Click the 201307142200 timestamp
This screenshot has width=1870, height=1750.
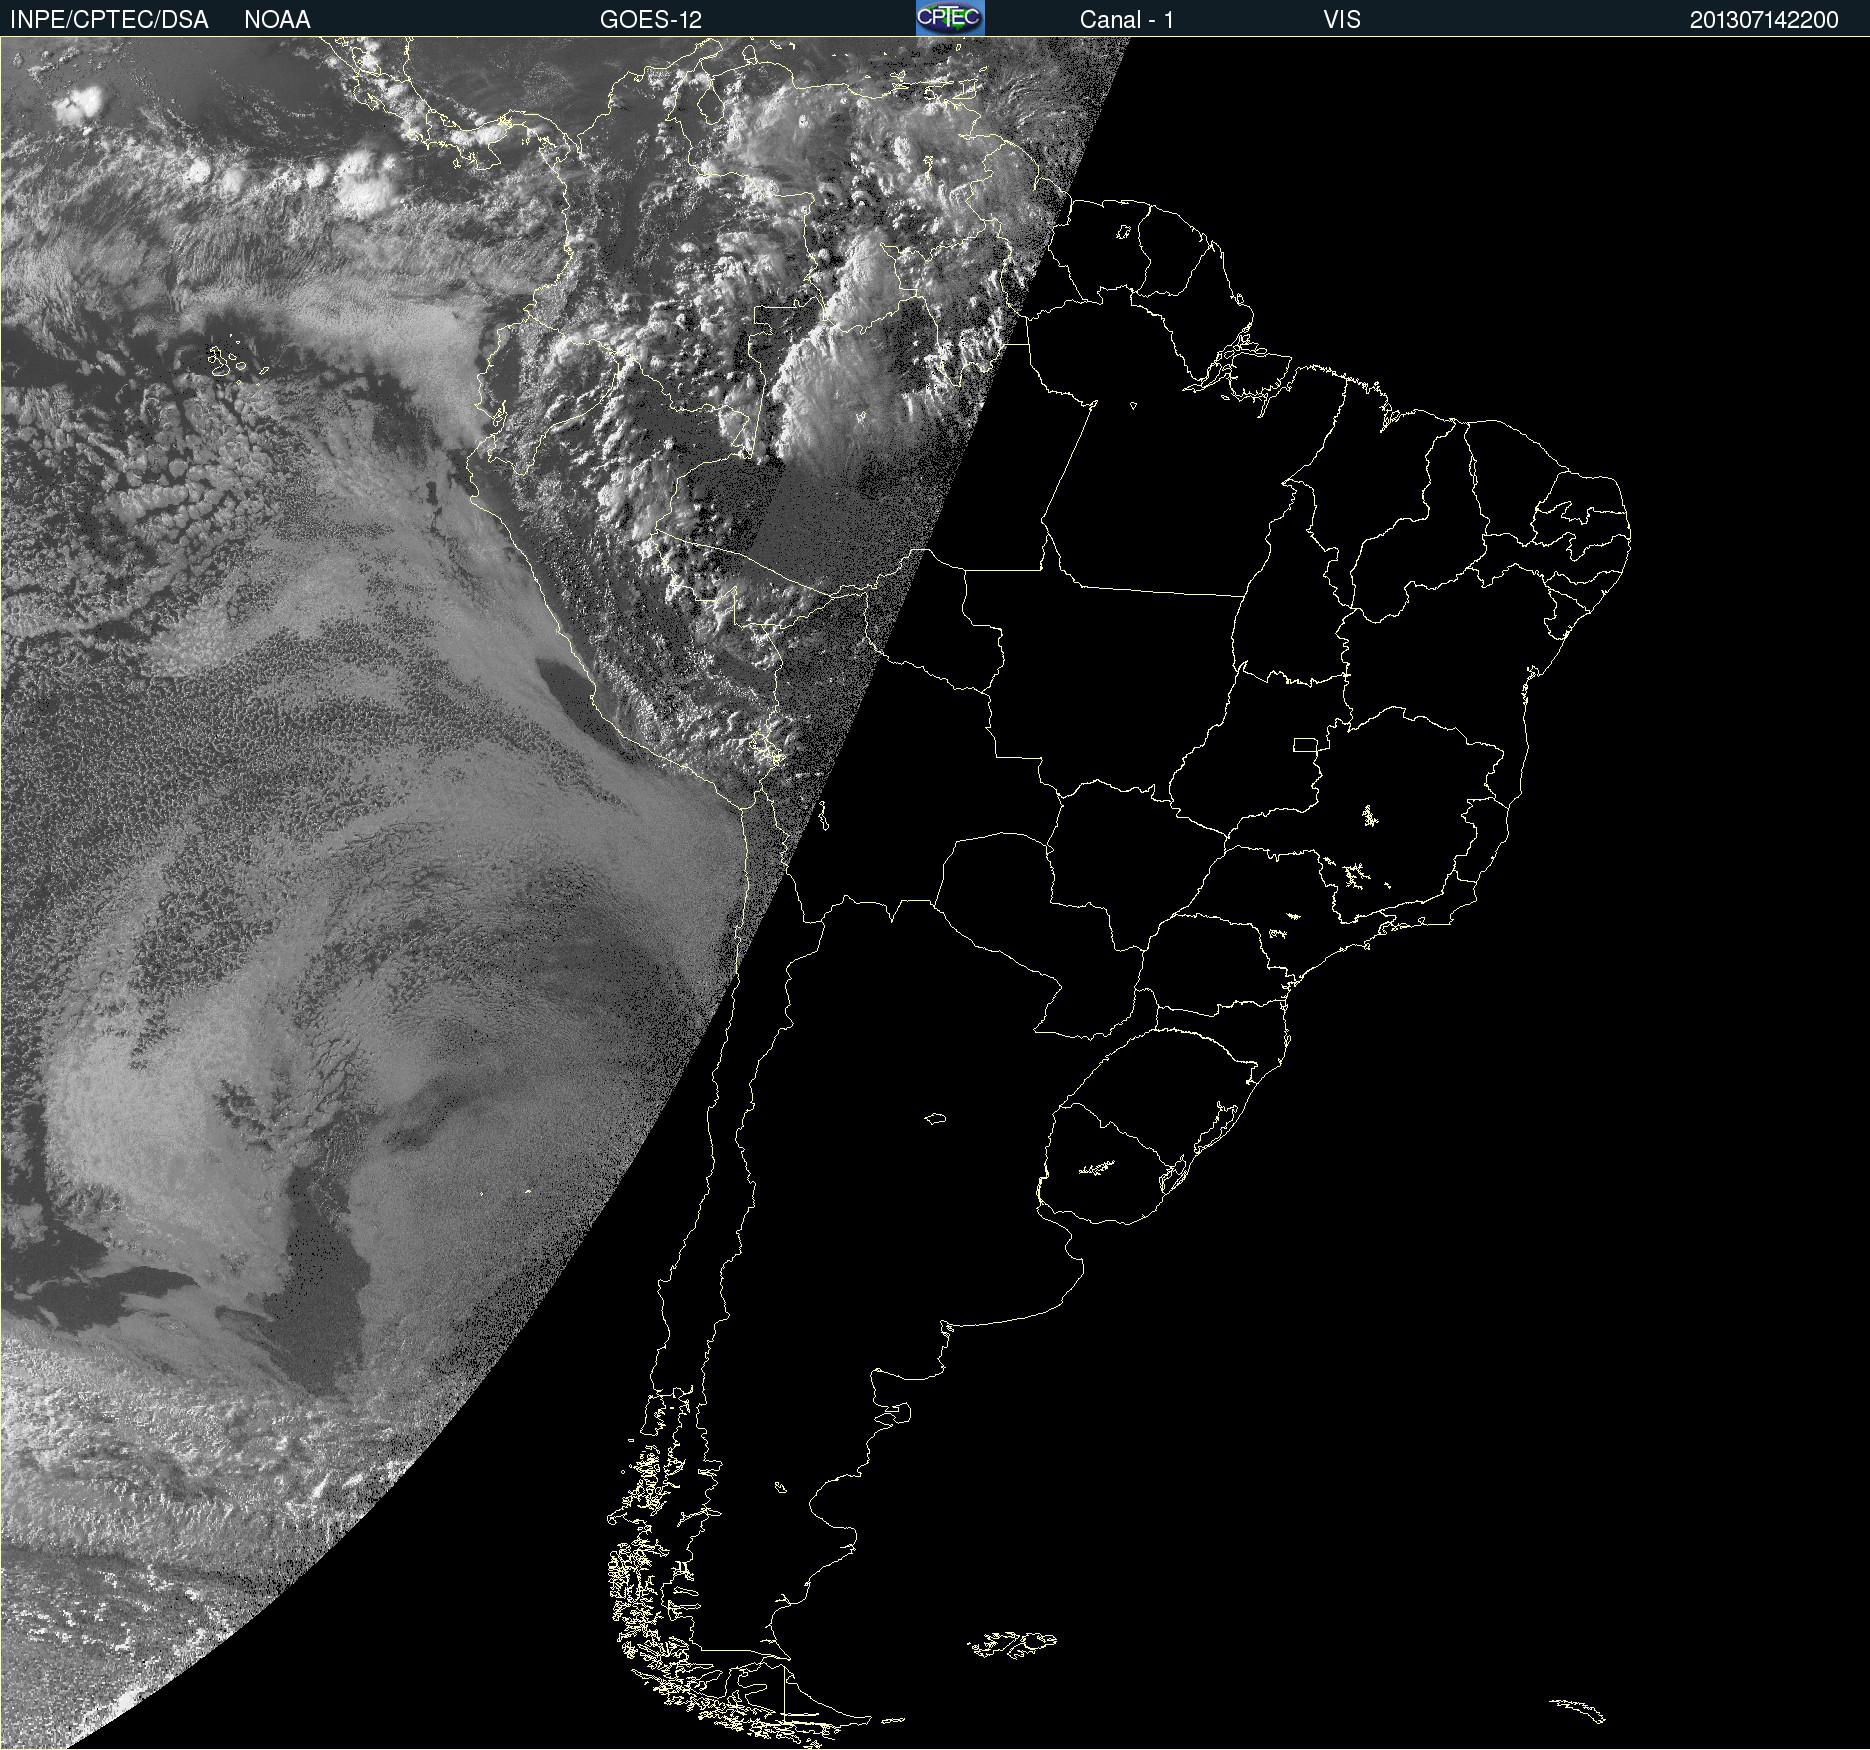pos(1764,20)
